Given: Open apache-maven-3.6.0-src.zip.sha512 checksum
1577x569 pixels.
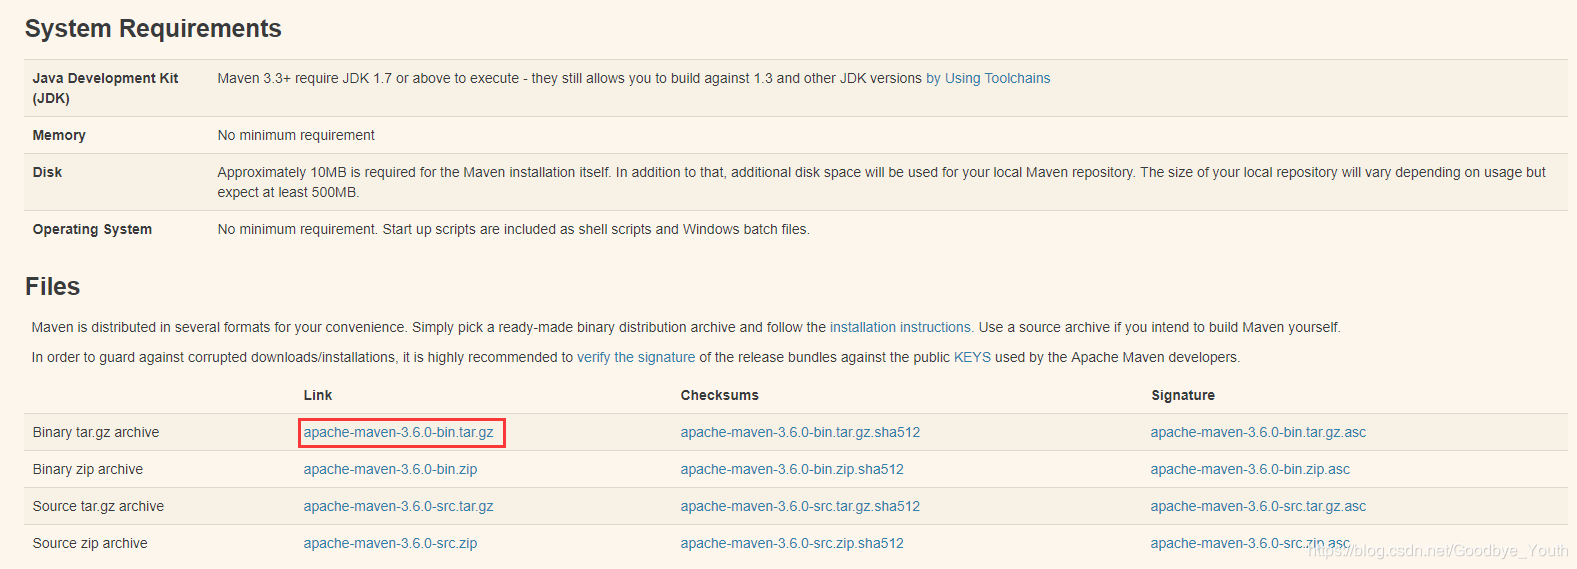Looking at the screenshot, I should [x=792, y=543].
